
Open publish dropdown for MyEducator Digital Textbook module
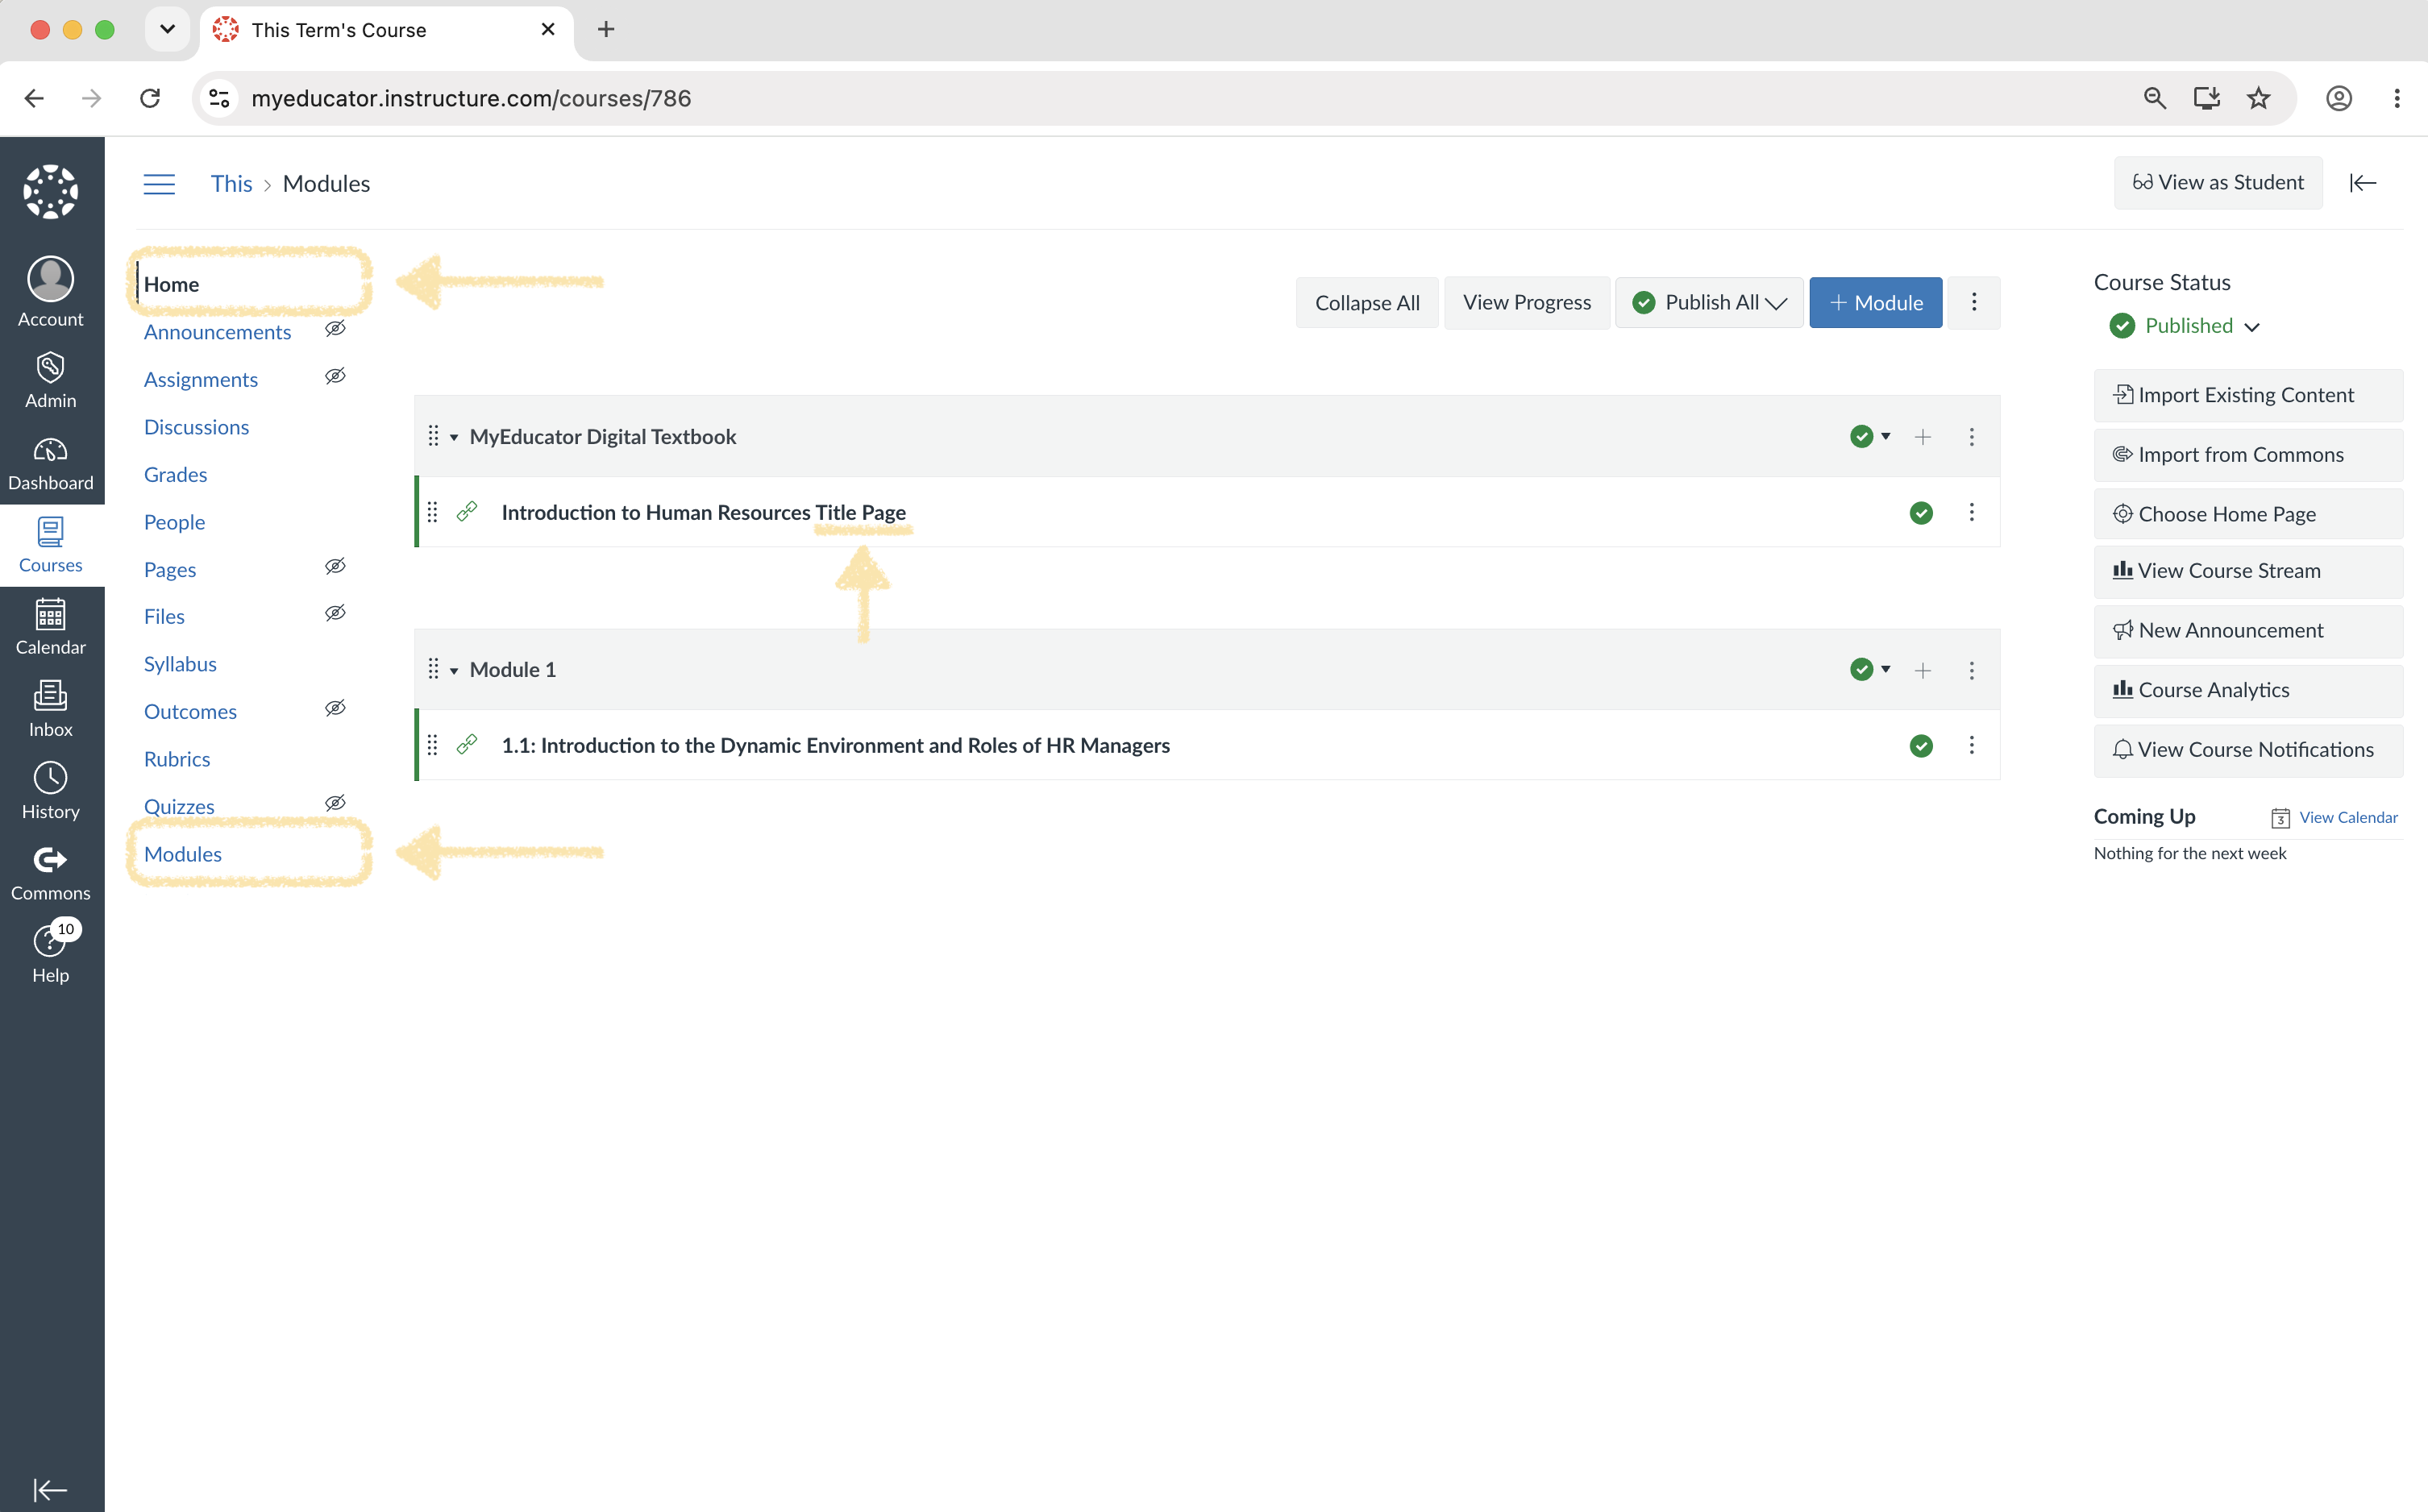click(1870, 437)
